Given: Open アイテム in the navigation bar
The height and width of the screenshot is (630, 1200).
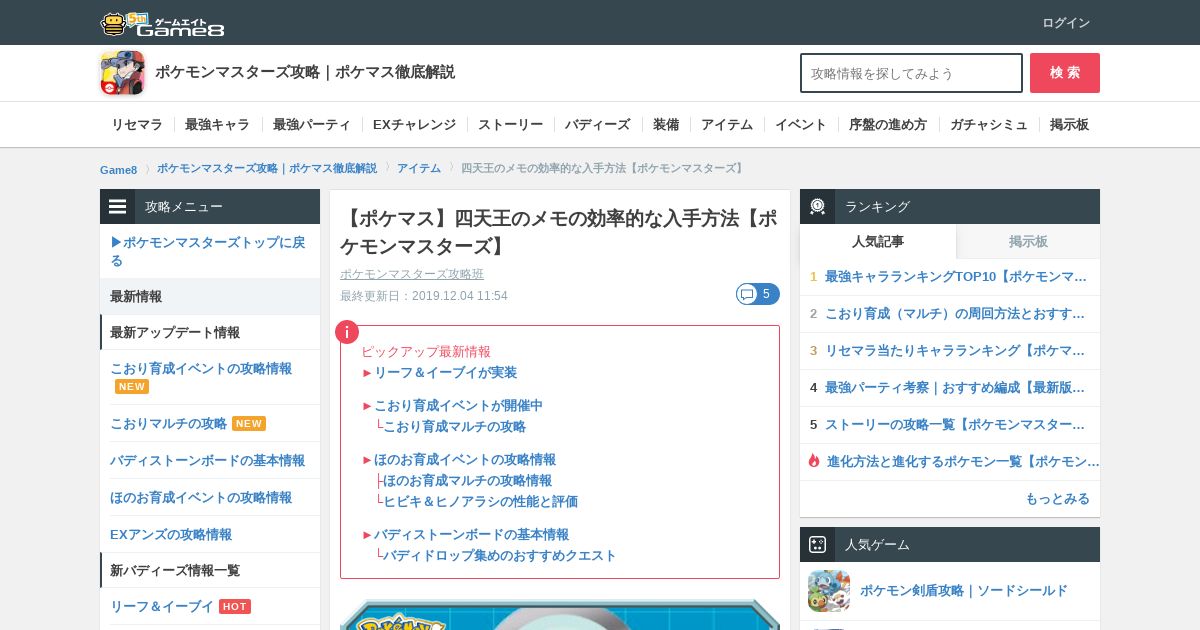Looking at the screenshot, I should (x=727, y=125).
